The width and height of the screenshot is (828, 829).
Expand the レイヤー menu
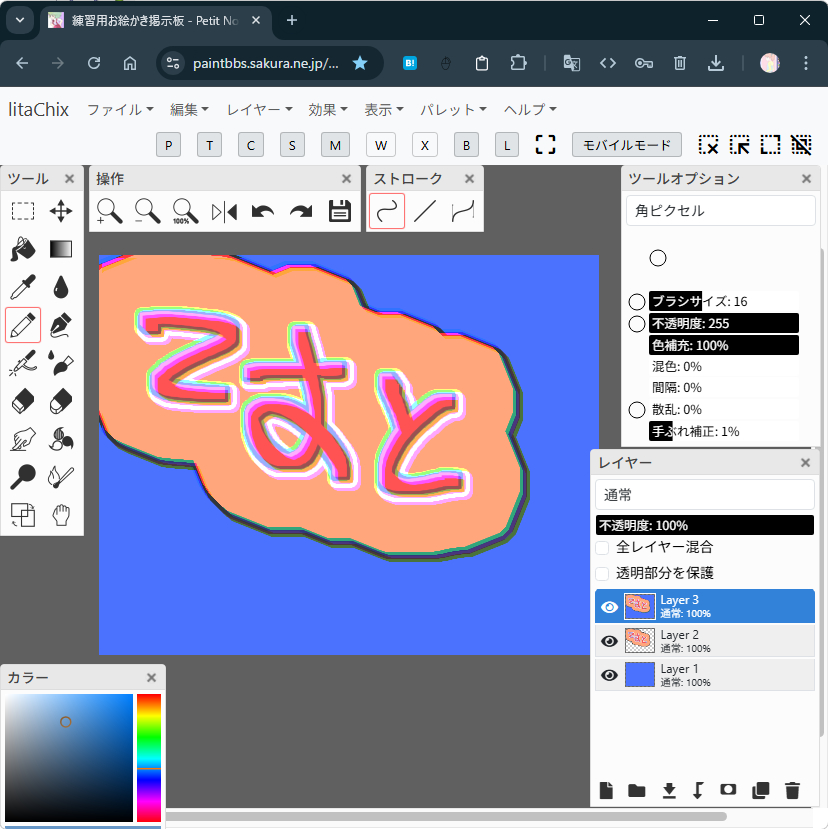pos(259,110)
